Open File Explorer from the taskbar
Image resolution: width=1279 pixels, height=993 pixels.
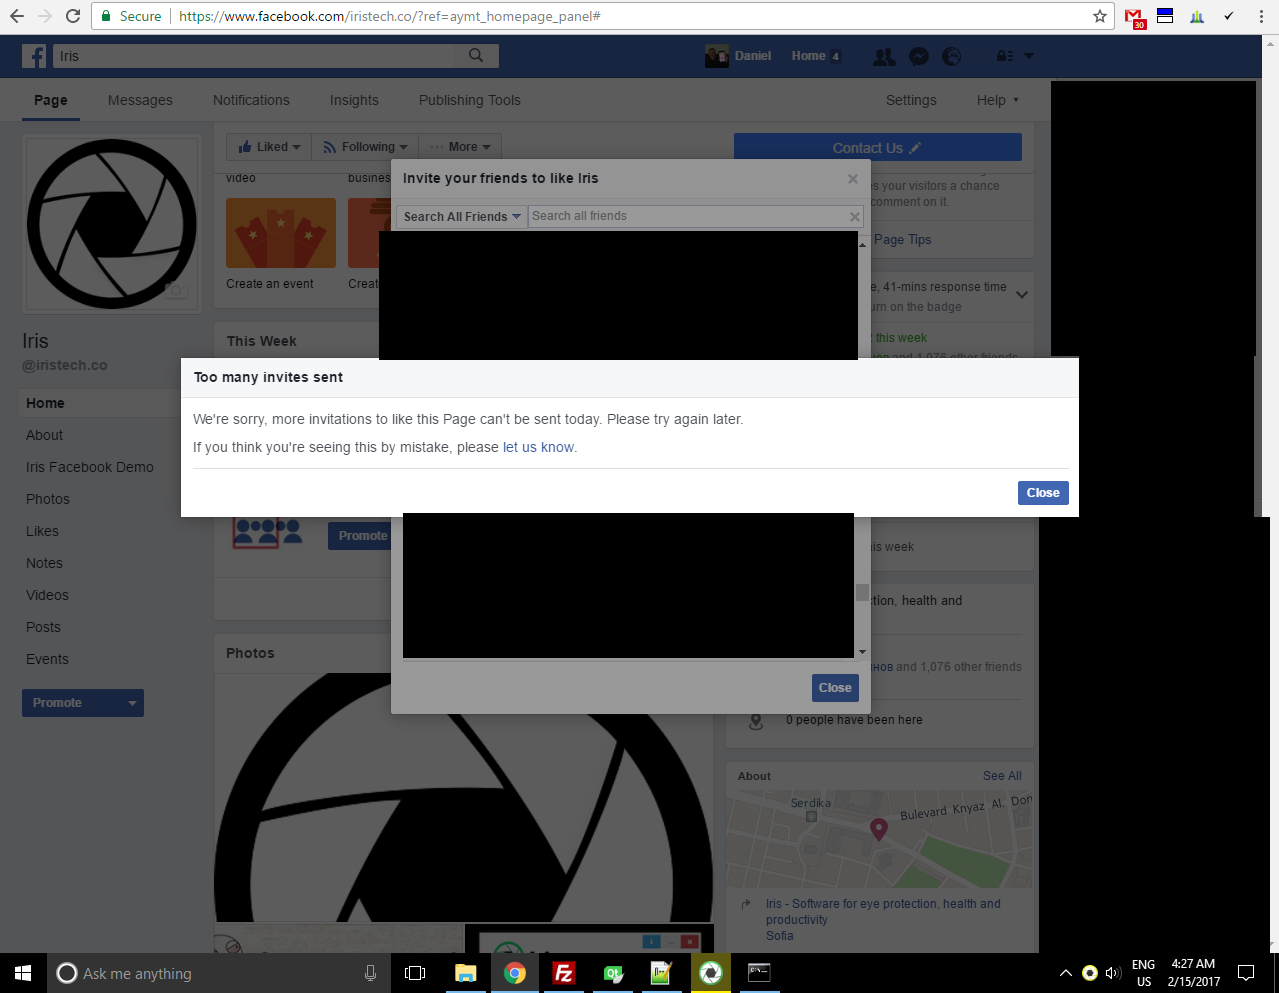[466, 973]
